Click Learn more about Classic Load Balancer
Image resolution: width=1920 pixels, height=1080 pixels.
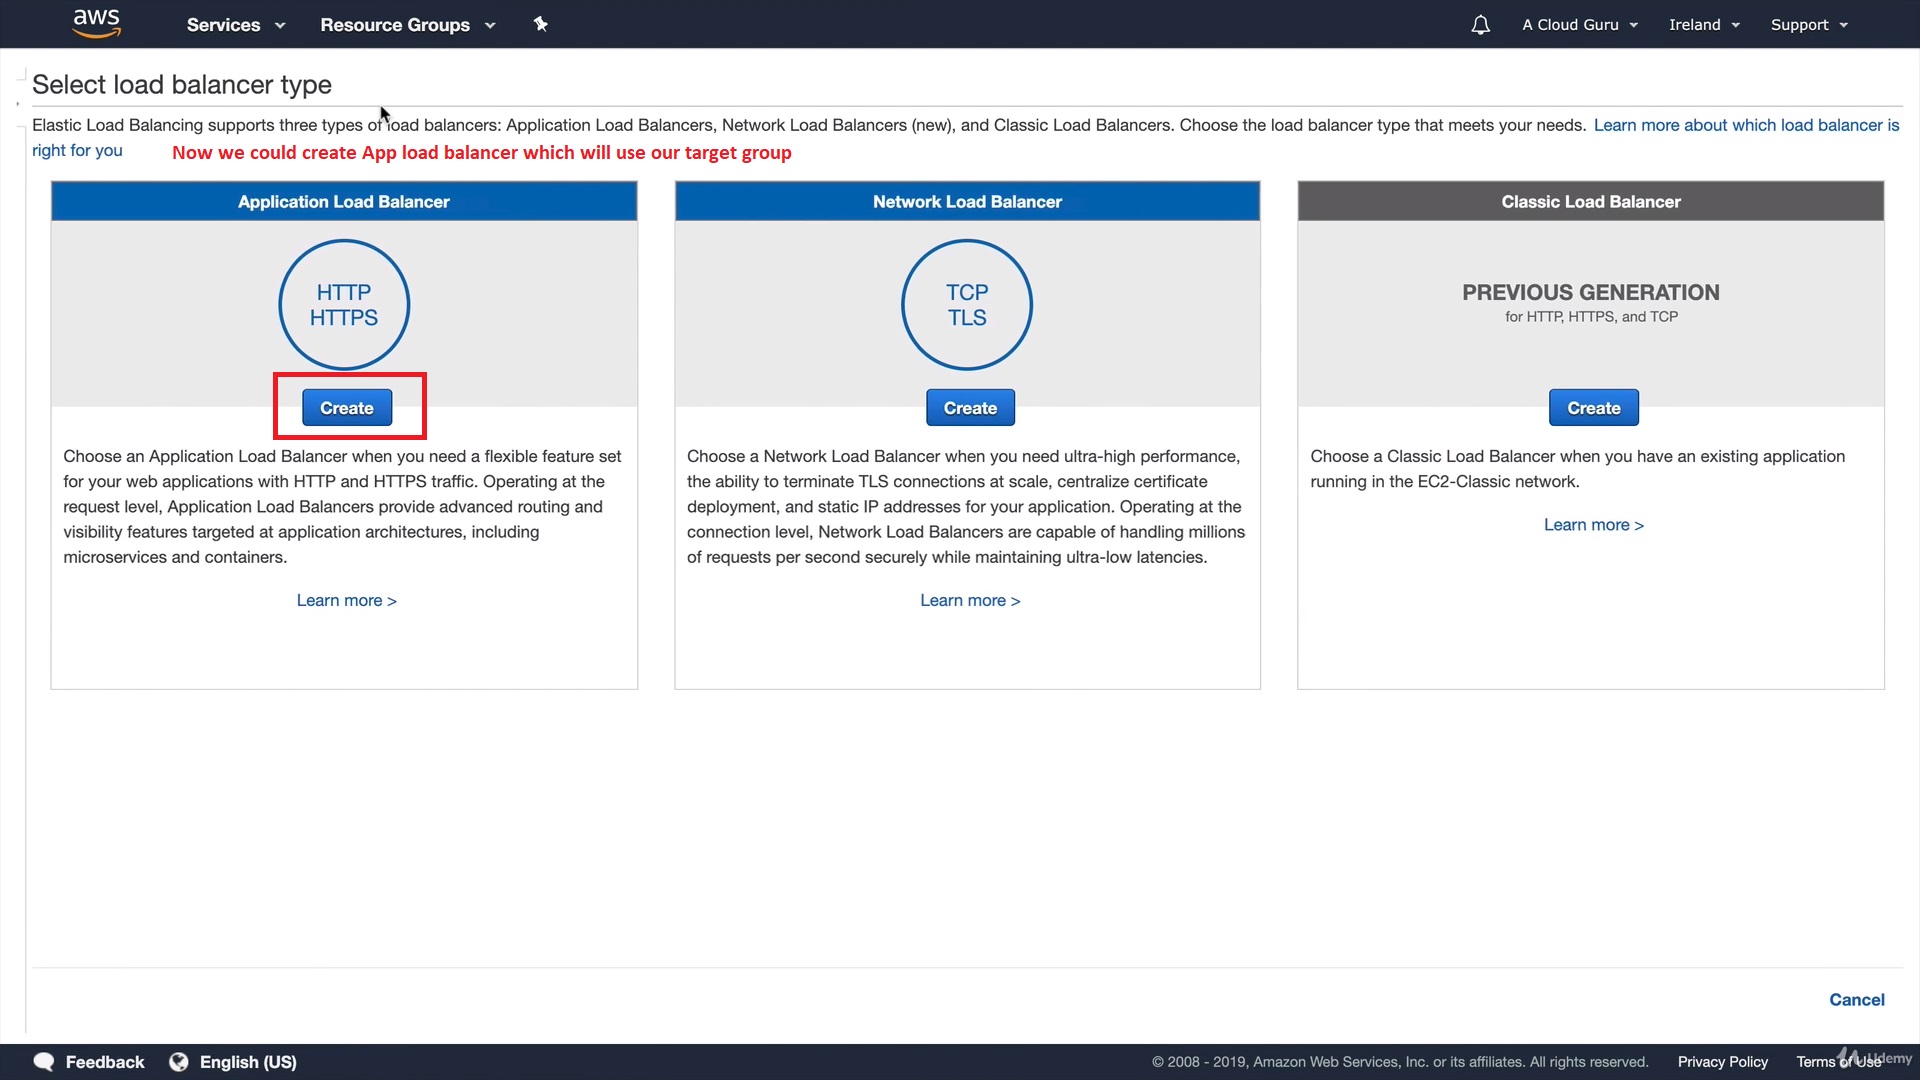1593,524
